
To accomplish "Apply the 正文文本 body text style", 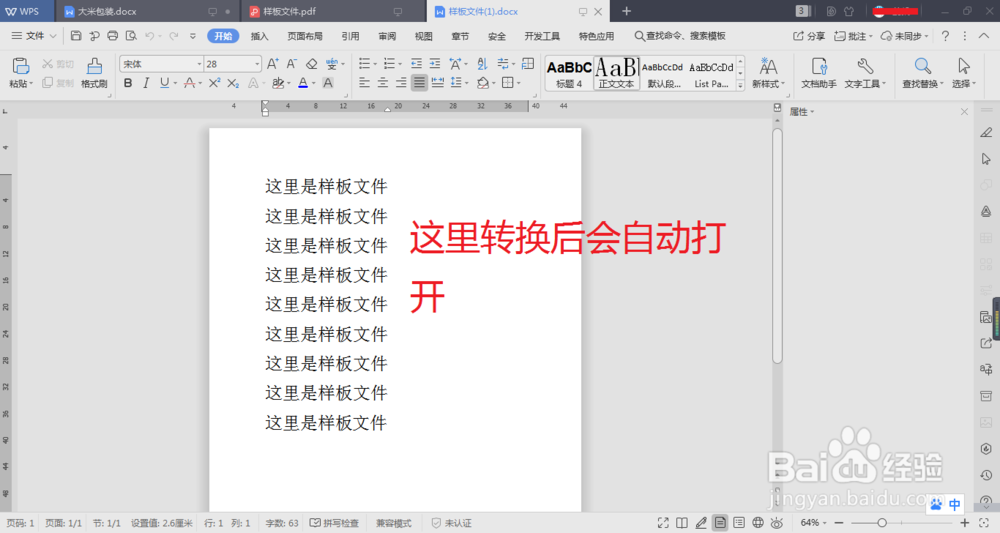I will tap(616, 73).
